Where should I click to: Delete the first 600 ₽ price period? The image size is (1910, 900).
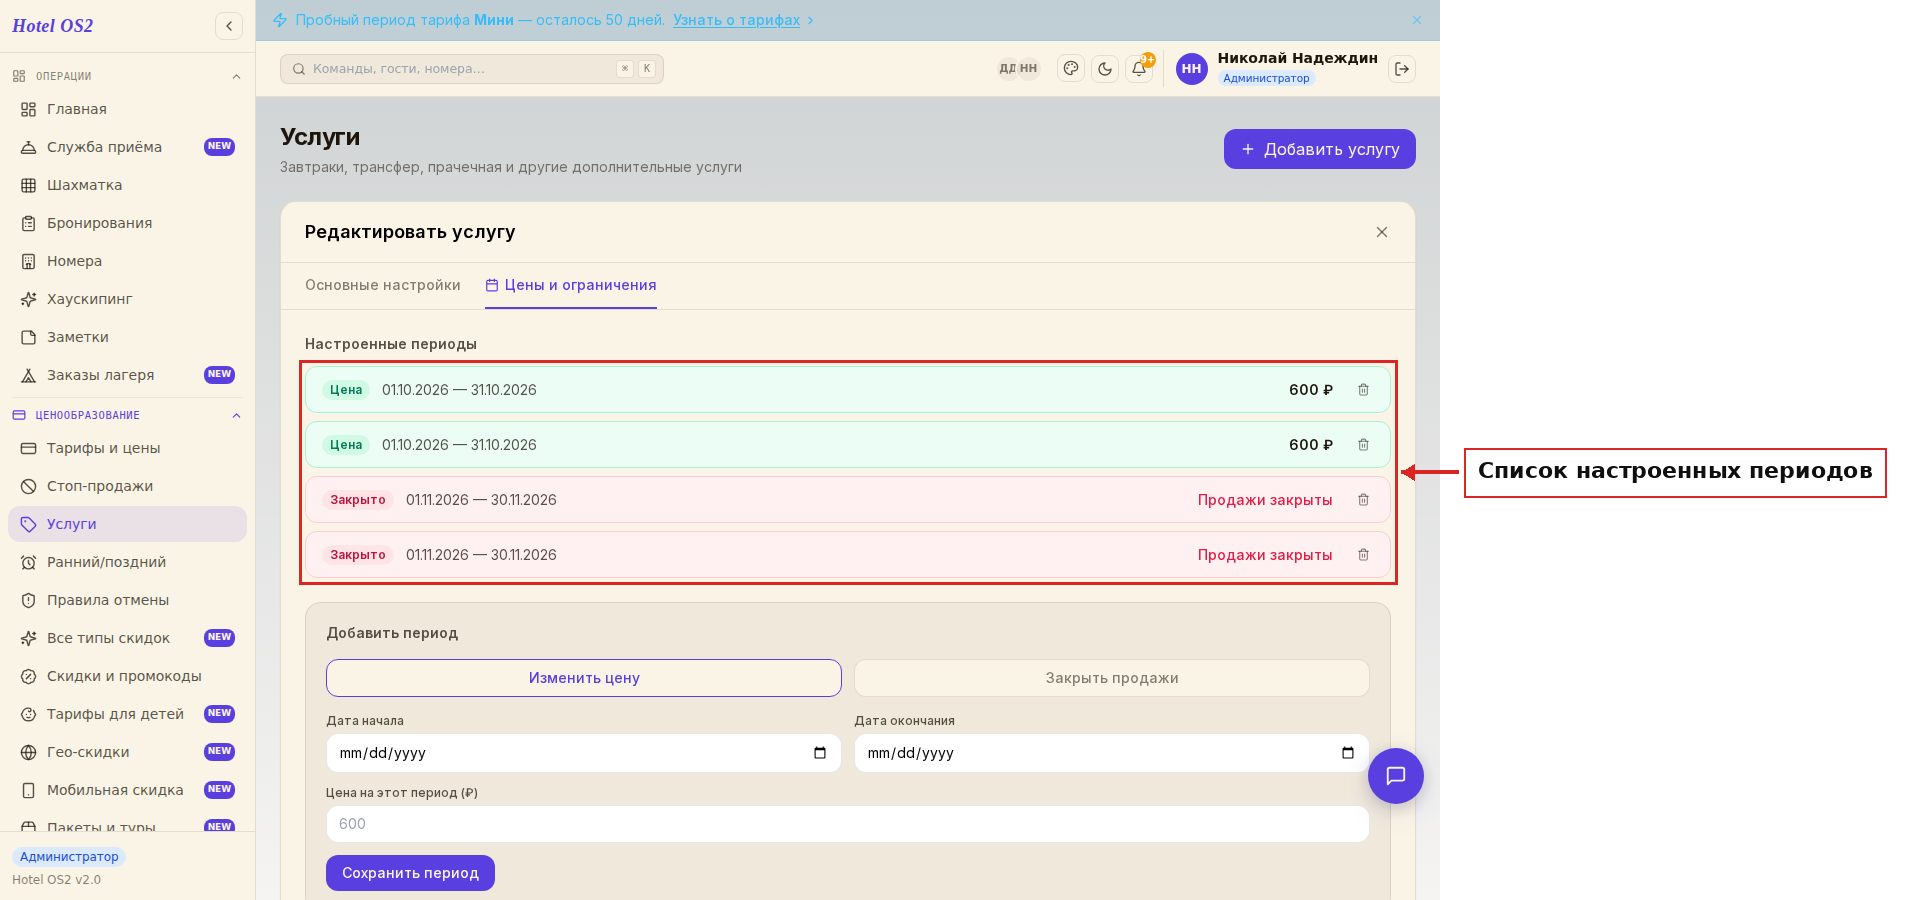[1363, 390]
